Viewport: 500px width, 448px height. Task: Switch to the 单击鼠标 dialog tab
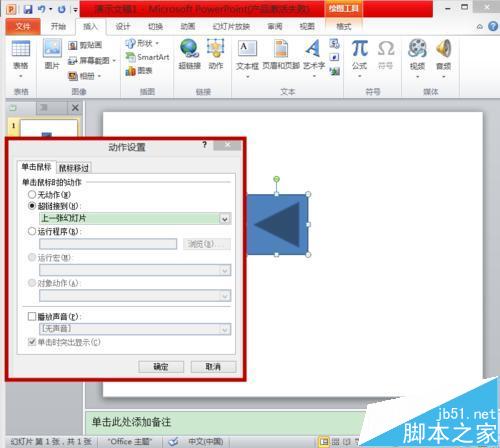coord(36,167)
